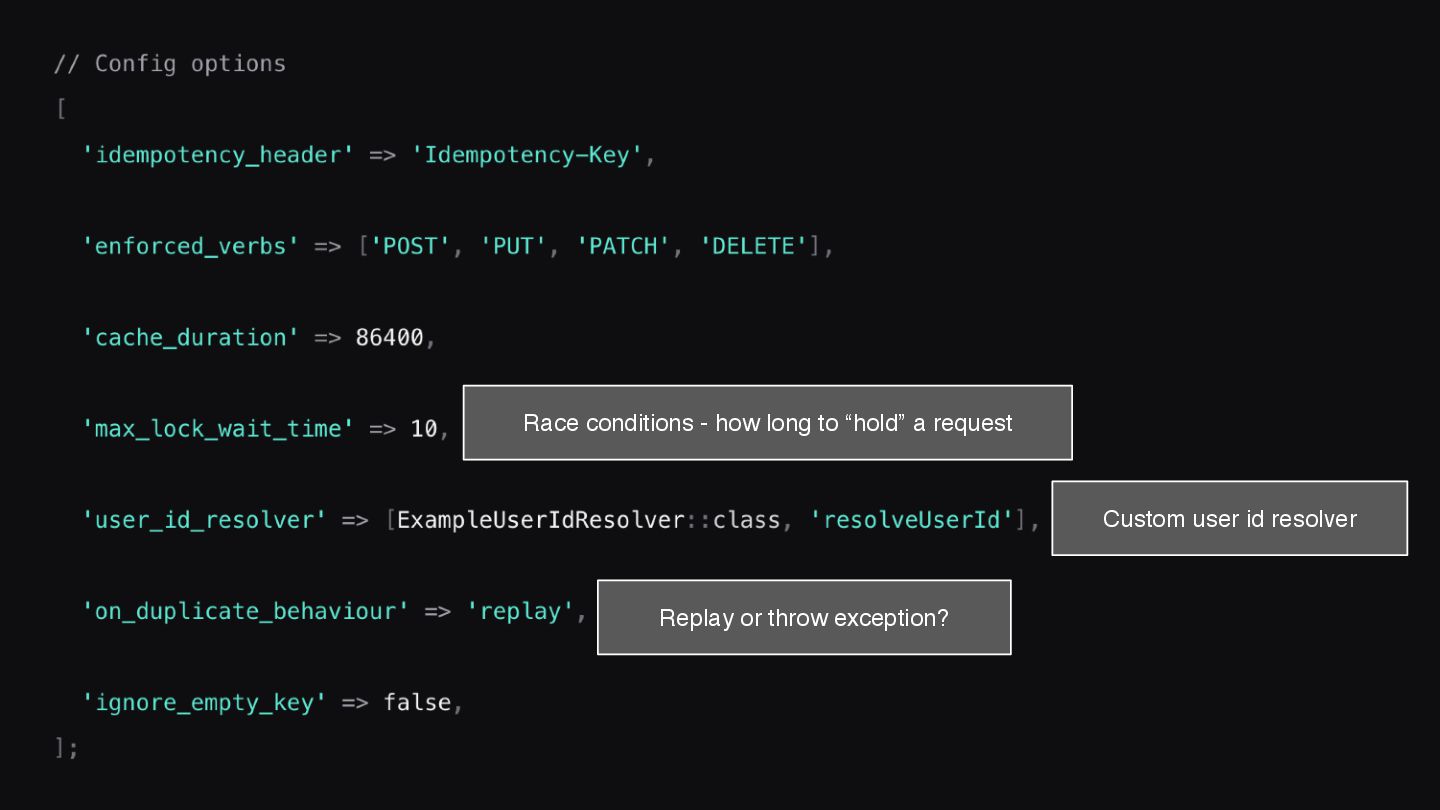Click the 'ignore_empty_key' config key
Viewport: 1440px width, 810px height.
pos(205,703)
